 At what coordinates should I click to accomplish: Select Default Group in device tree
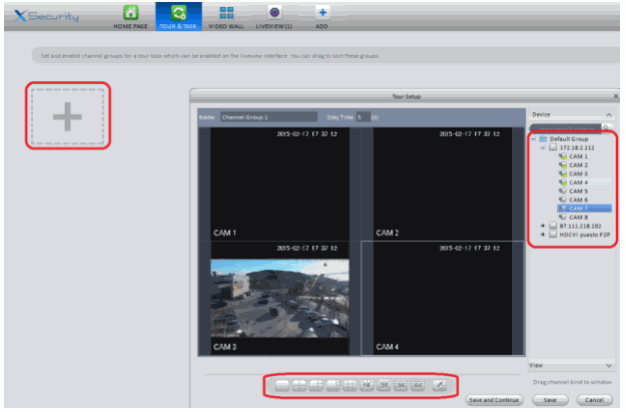(x=569, y=139)
